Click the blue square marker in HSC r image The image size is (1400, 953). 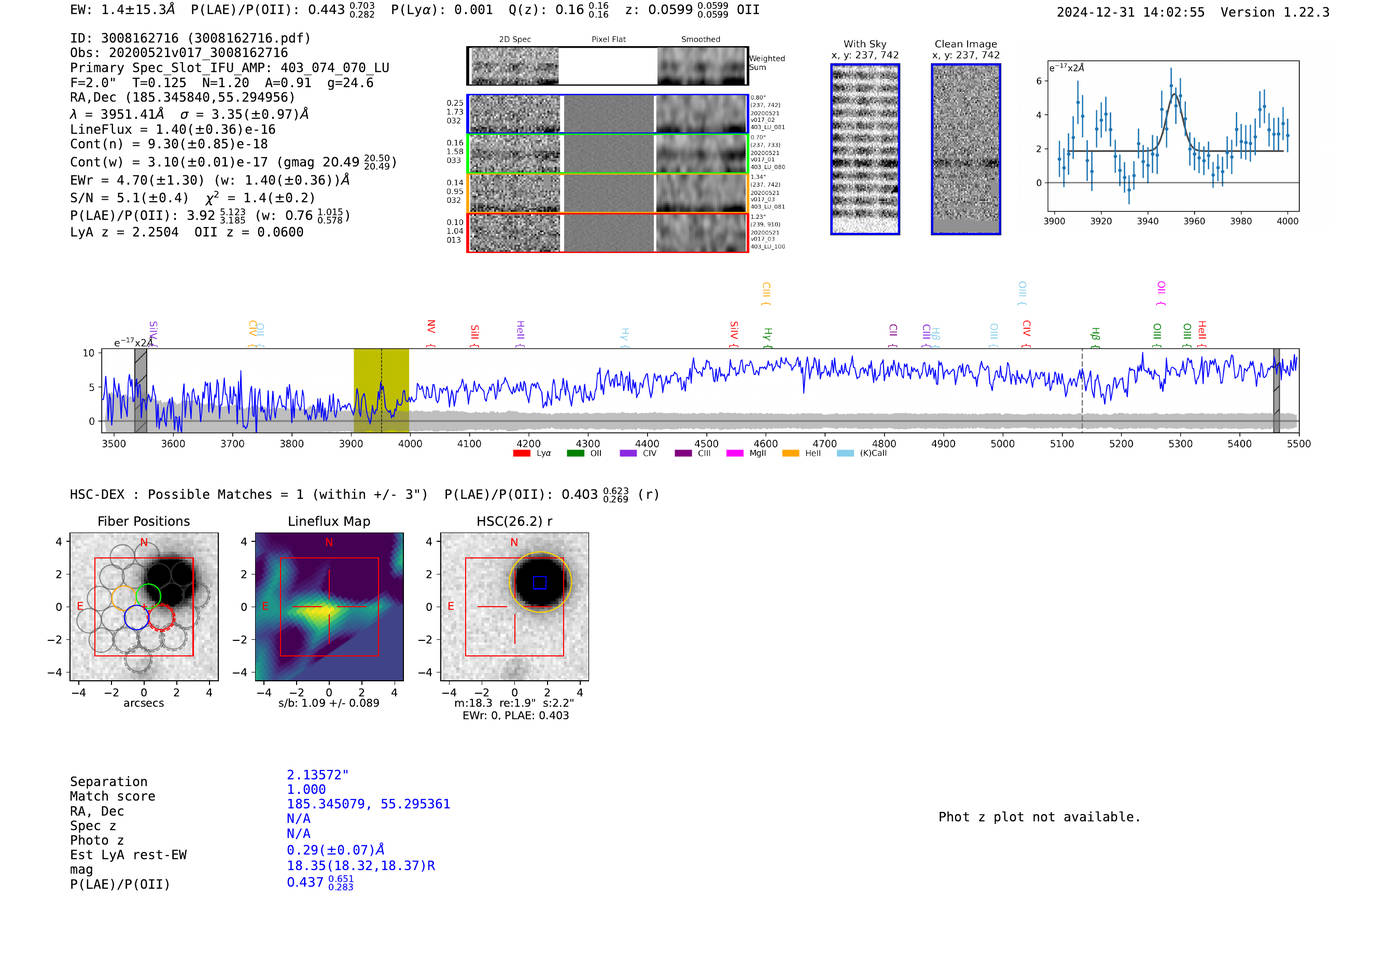coord(540,582)
